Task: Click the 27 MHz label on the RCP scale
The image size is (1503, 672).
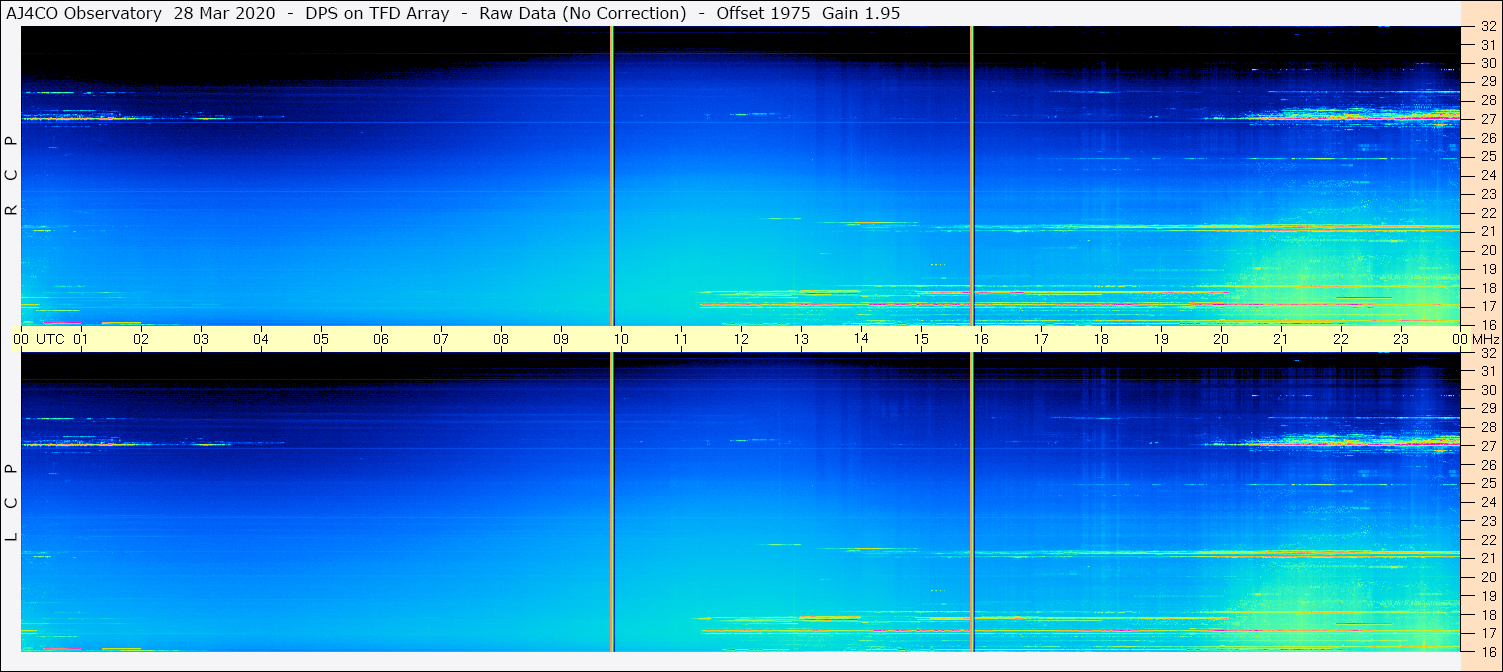Action: (x=1488, y=119)
